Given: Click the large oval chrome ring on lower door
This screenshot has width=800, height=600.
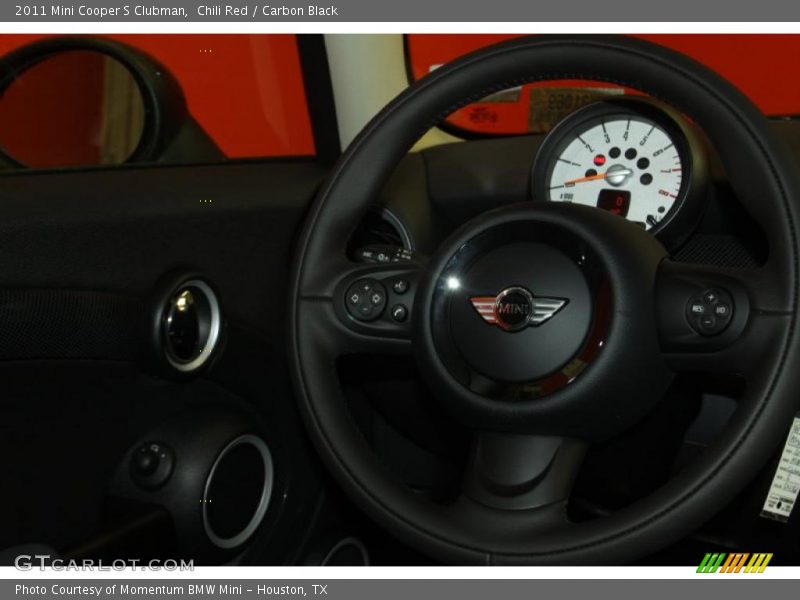Looking at the screenshot, I should tap(238, 491).
